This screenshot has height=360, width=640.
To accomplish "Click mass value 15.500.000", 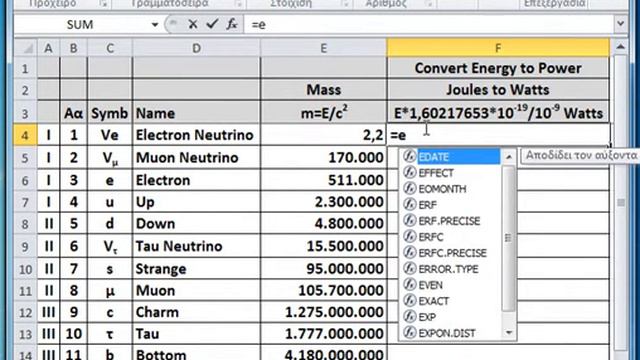I will 323,247.
